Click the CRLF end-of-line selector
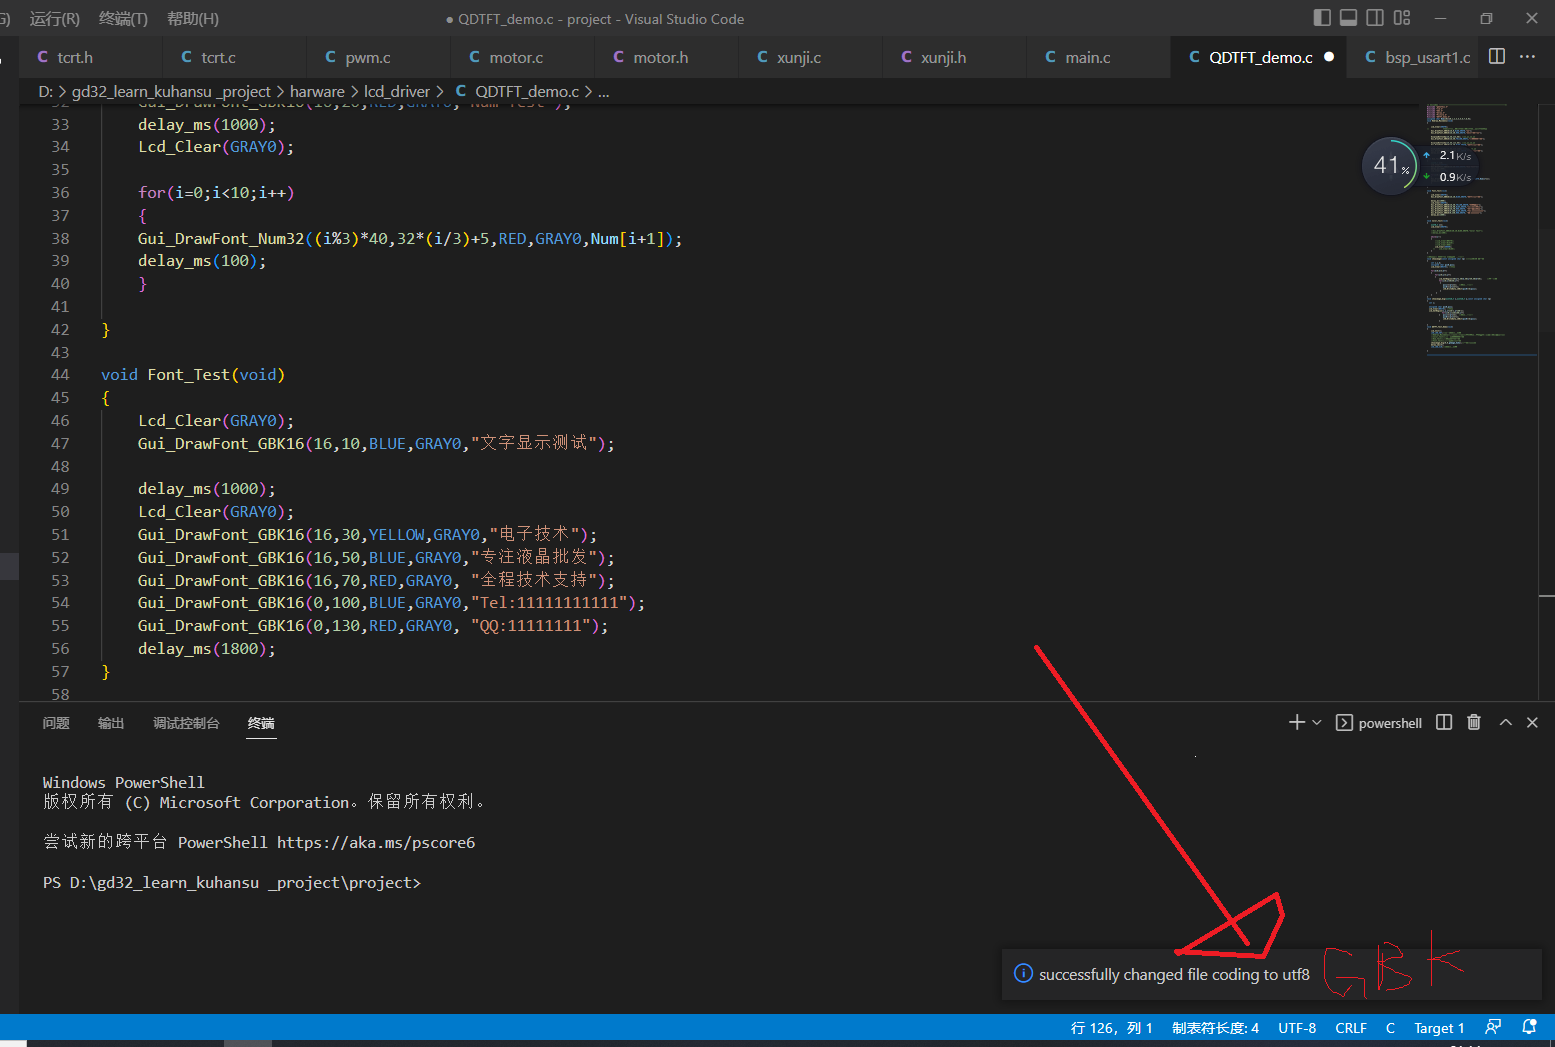This screenshot has height=1047, width=1555. tap(1350, 1028)
